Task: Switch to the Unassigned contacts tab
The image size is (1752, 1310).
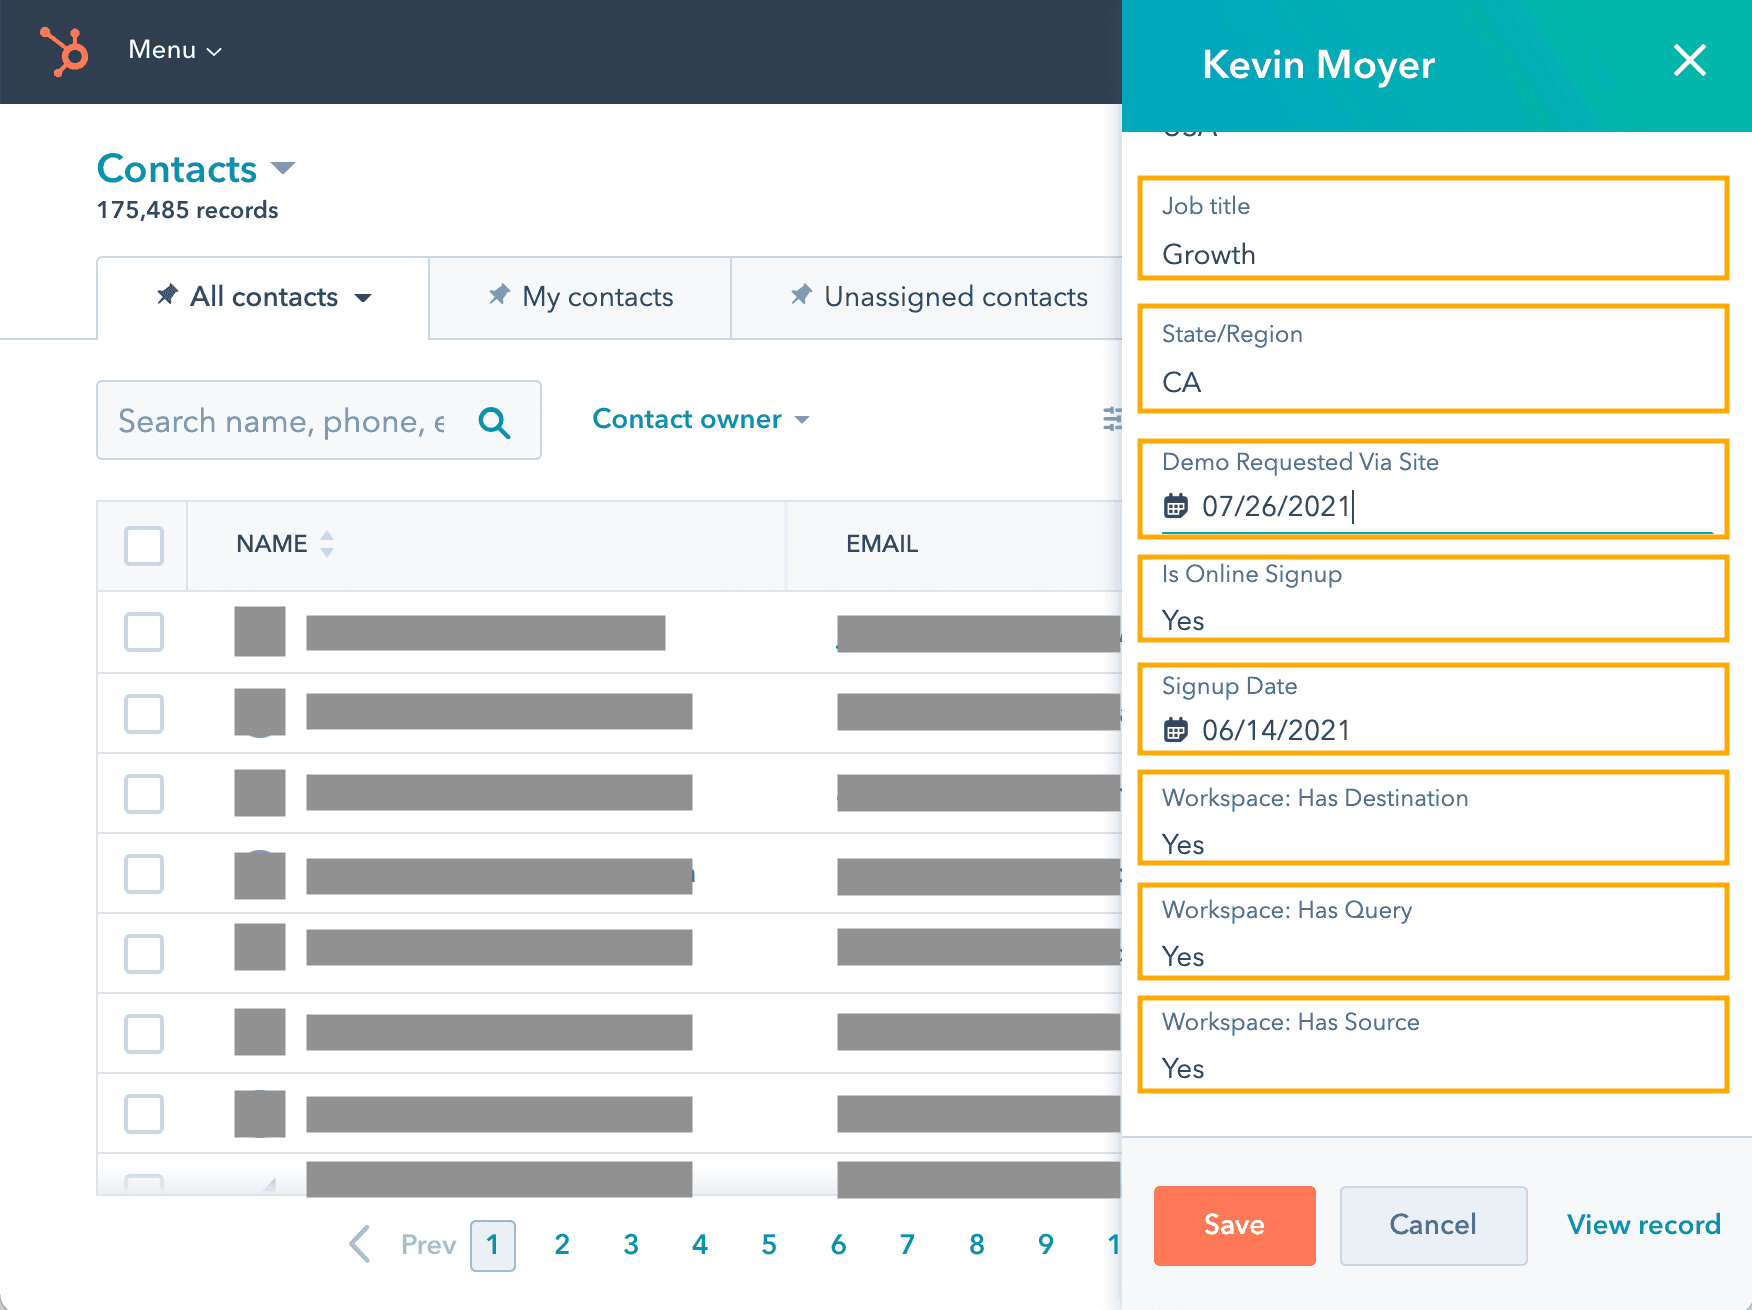Action: coord(955,296)
